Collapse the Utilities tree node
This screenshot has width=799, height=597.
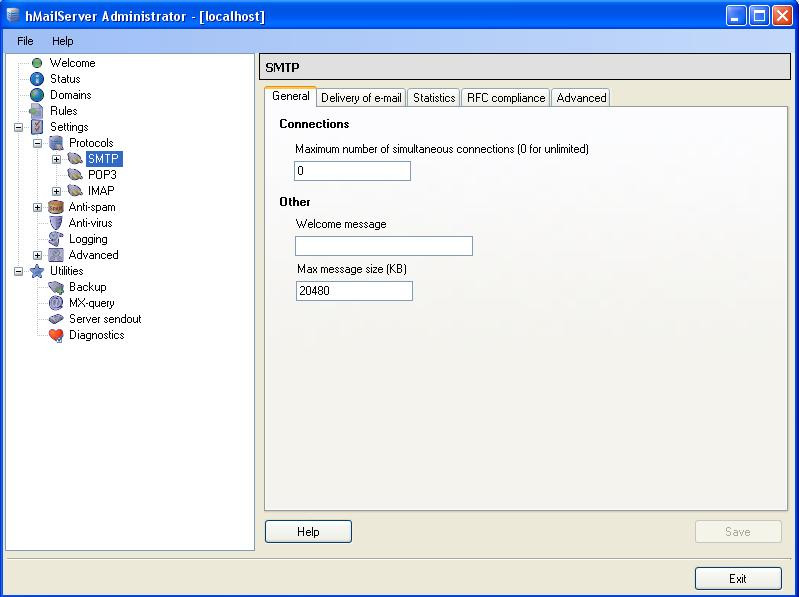pos(18,272)
